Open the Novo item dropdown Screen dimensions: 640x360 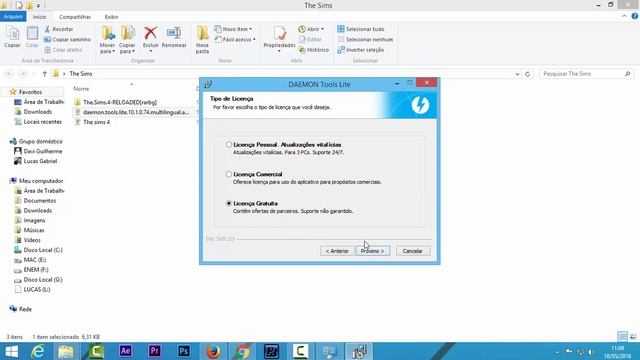click(x=233, y=29)
